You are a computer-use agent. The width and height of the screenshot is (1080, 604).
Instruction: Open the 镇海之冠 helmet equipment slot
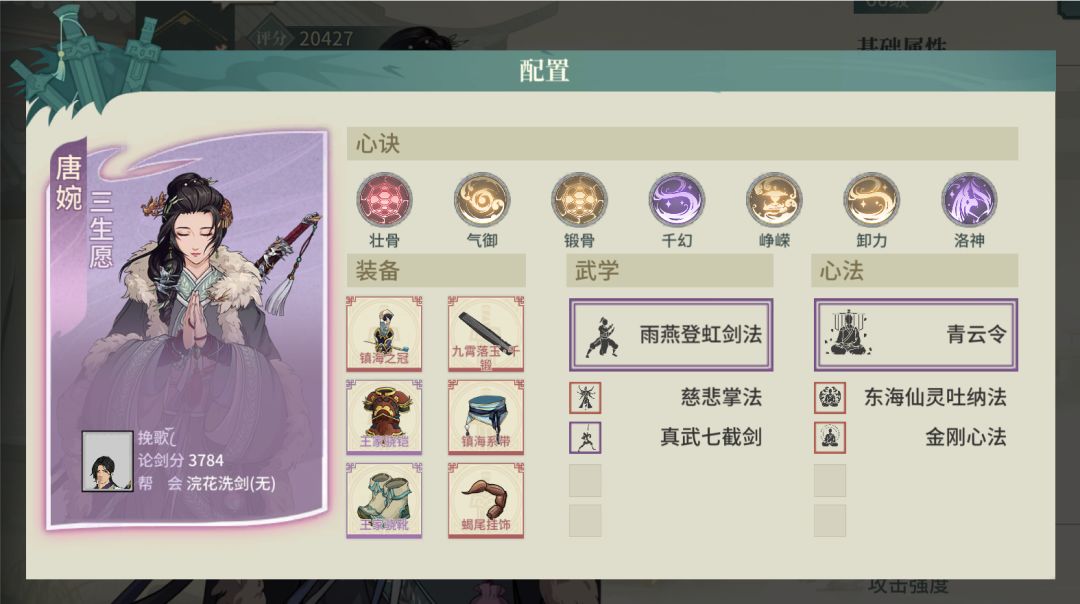pyautogui.click(x=384, y=333)
